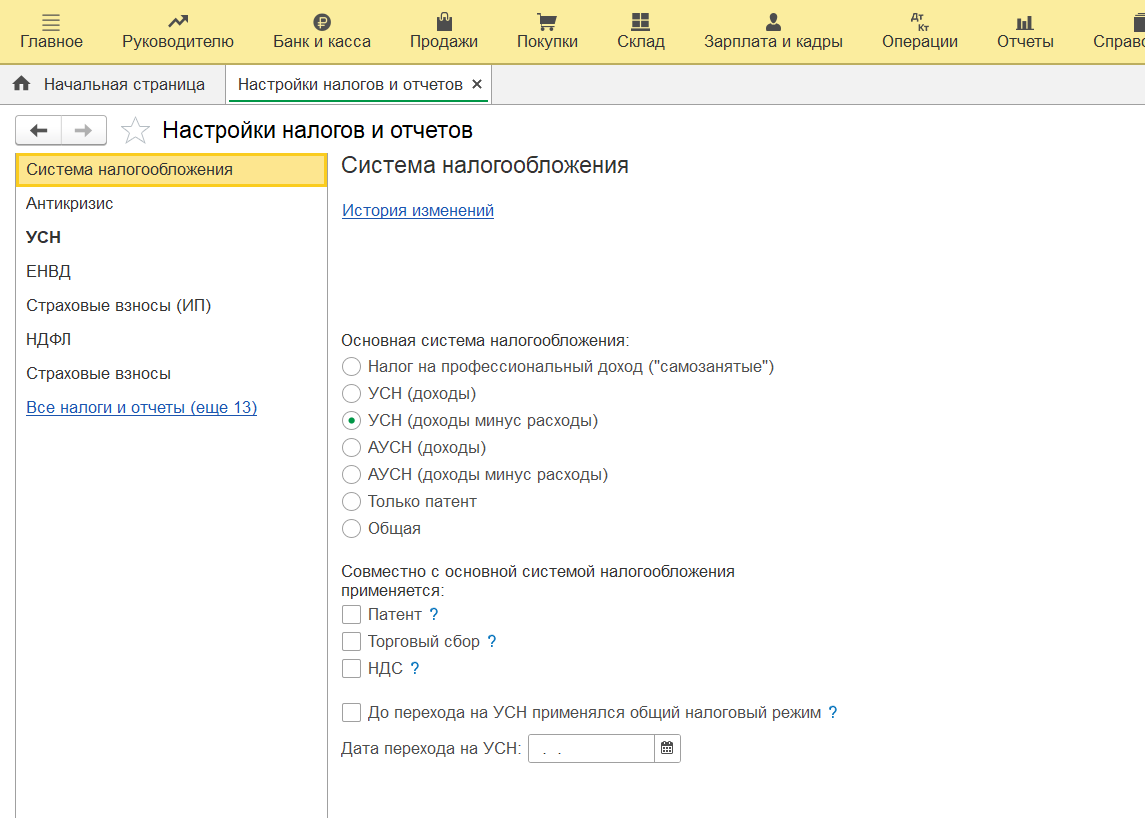Viewport: 1145px width, 818px height.
Task: Open the Зарплата и кадры section
Action: [773, 31]
